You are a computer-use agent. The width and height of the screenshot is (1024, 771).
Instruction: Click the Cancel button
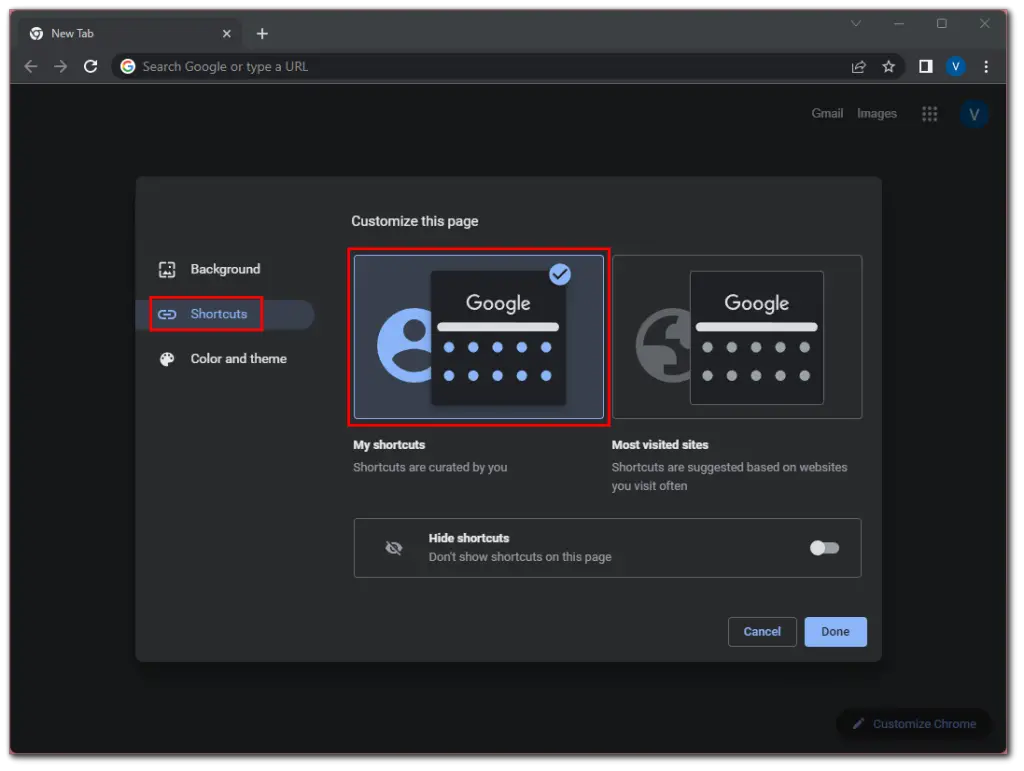click(x=762, y=632)
